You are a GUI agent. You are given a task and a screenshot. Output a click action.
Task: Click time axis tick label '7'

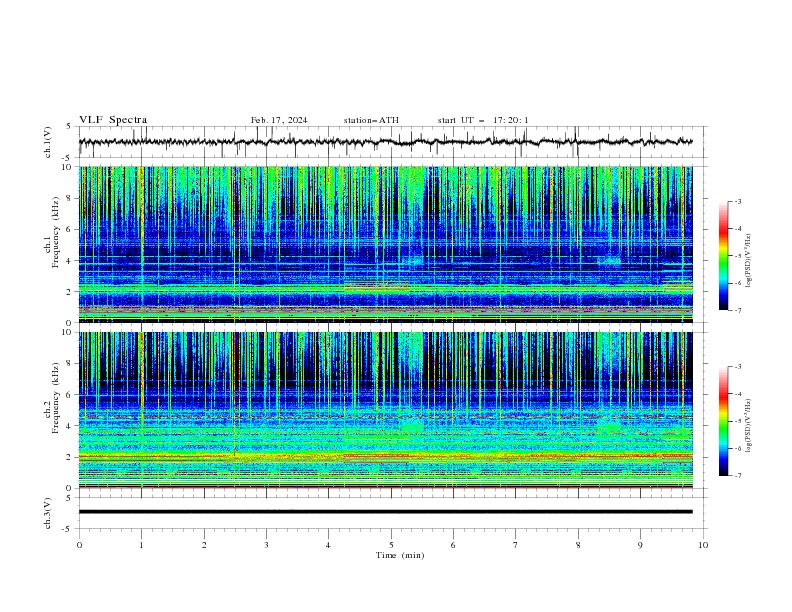point(516,545)
